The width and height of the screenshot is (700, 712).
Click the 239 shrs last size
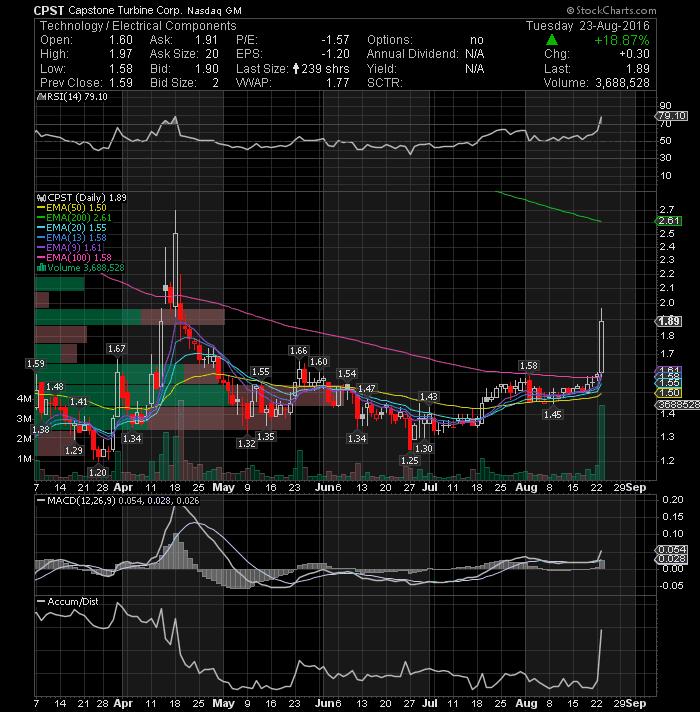click(x=325, y=69)
